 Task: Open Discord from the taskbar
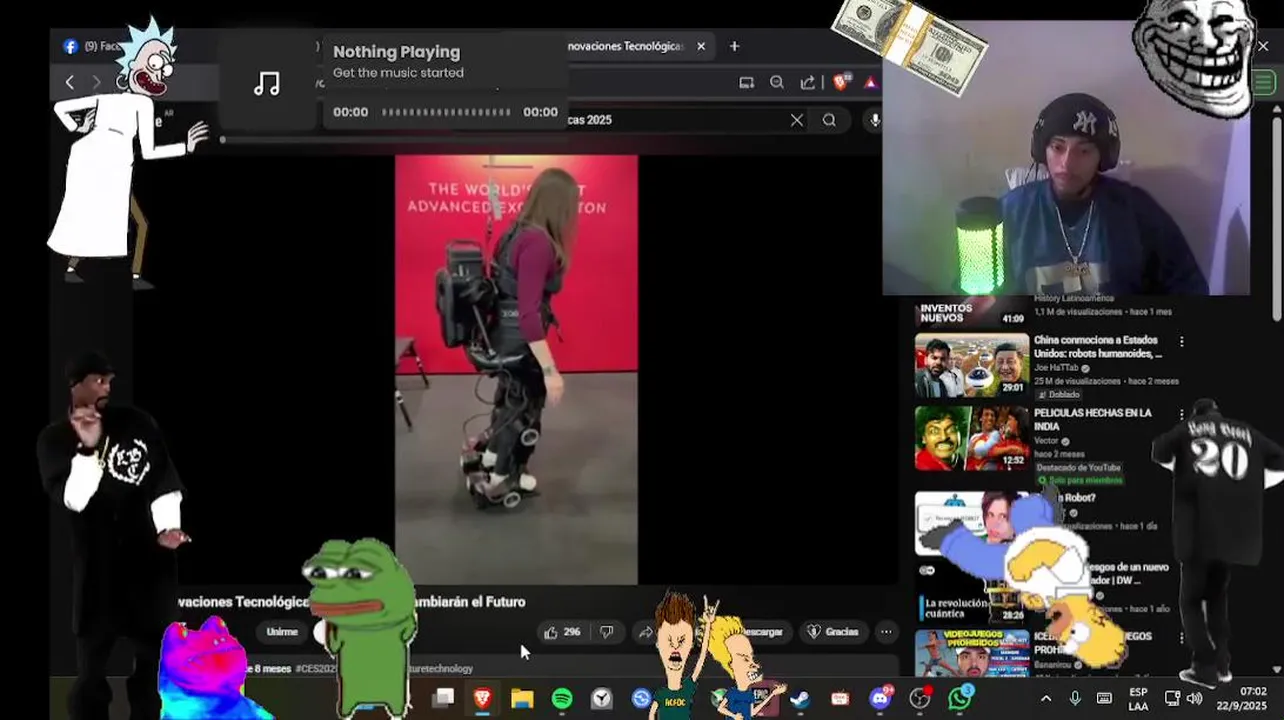click(x=880, y=698)
